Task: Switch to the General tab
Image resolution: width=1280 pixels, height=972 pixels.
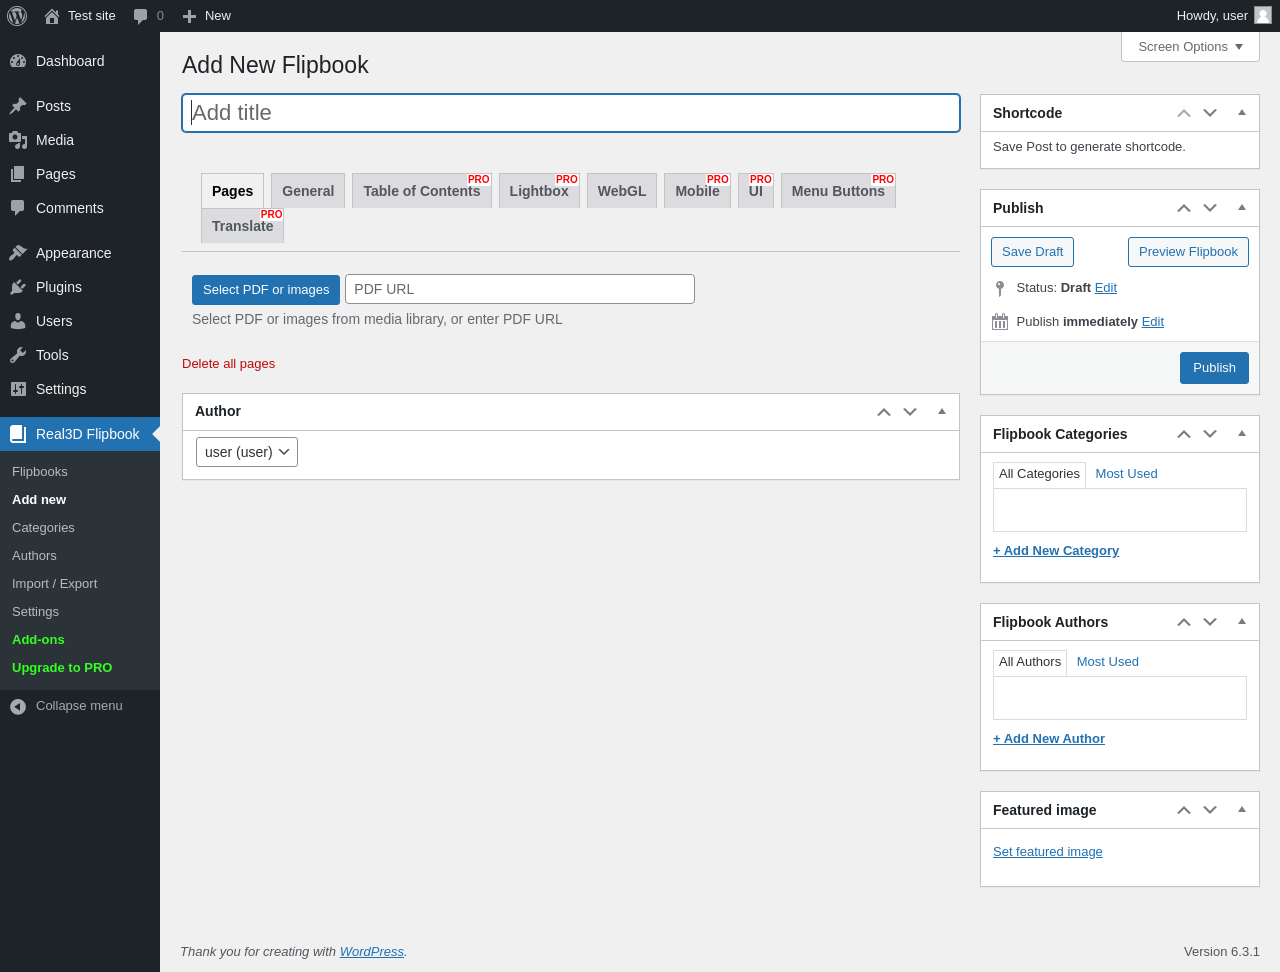Action: [308, 191]
